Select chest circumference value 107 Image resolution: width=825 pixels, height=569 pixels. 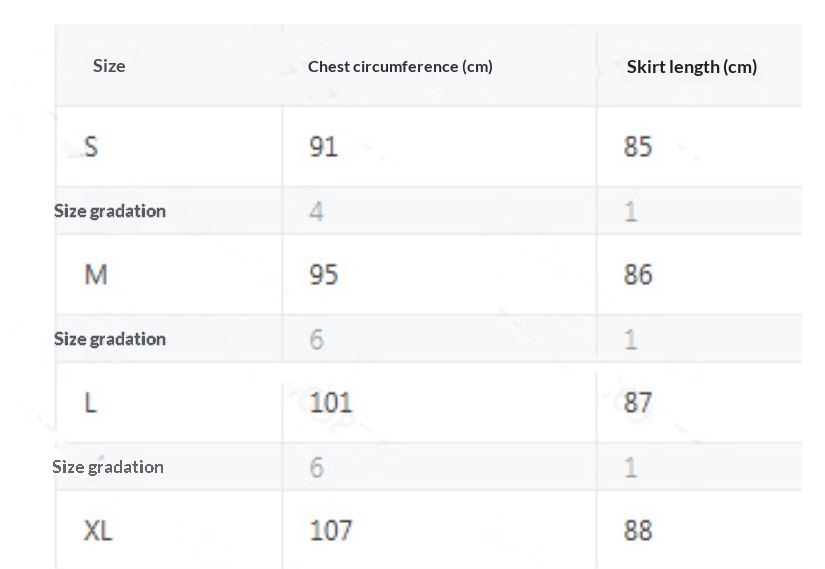pos(330,530)
